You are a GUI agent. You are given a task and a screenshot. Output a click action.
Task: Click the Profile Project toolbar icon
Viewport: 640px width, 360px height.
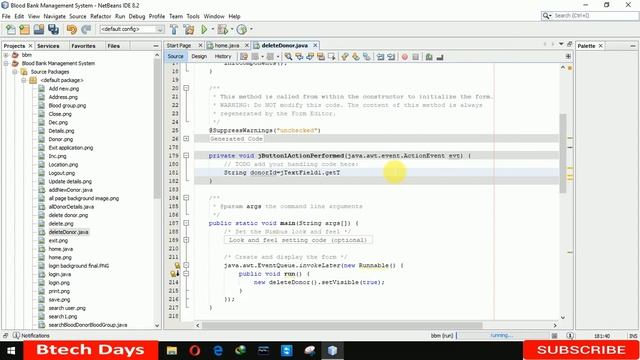(x=242, y=29)
